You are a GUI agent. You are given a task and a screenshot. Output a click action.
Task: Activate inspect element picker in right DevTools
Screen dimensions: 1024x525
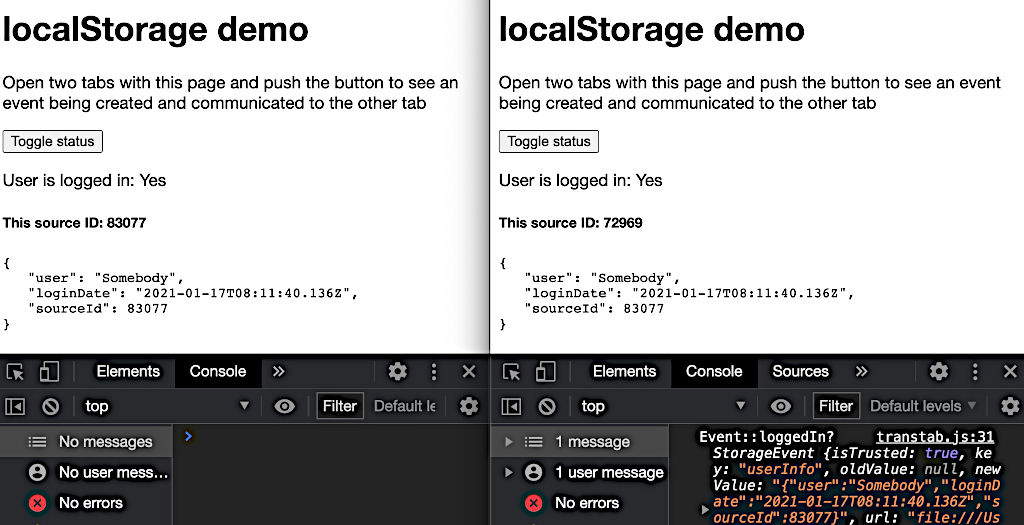point(511,372)
